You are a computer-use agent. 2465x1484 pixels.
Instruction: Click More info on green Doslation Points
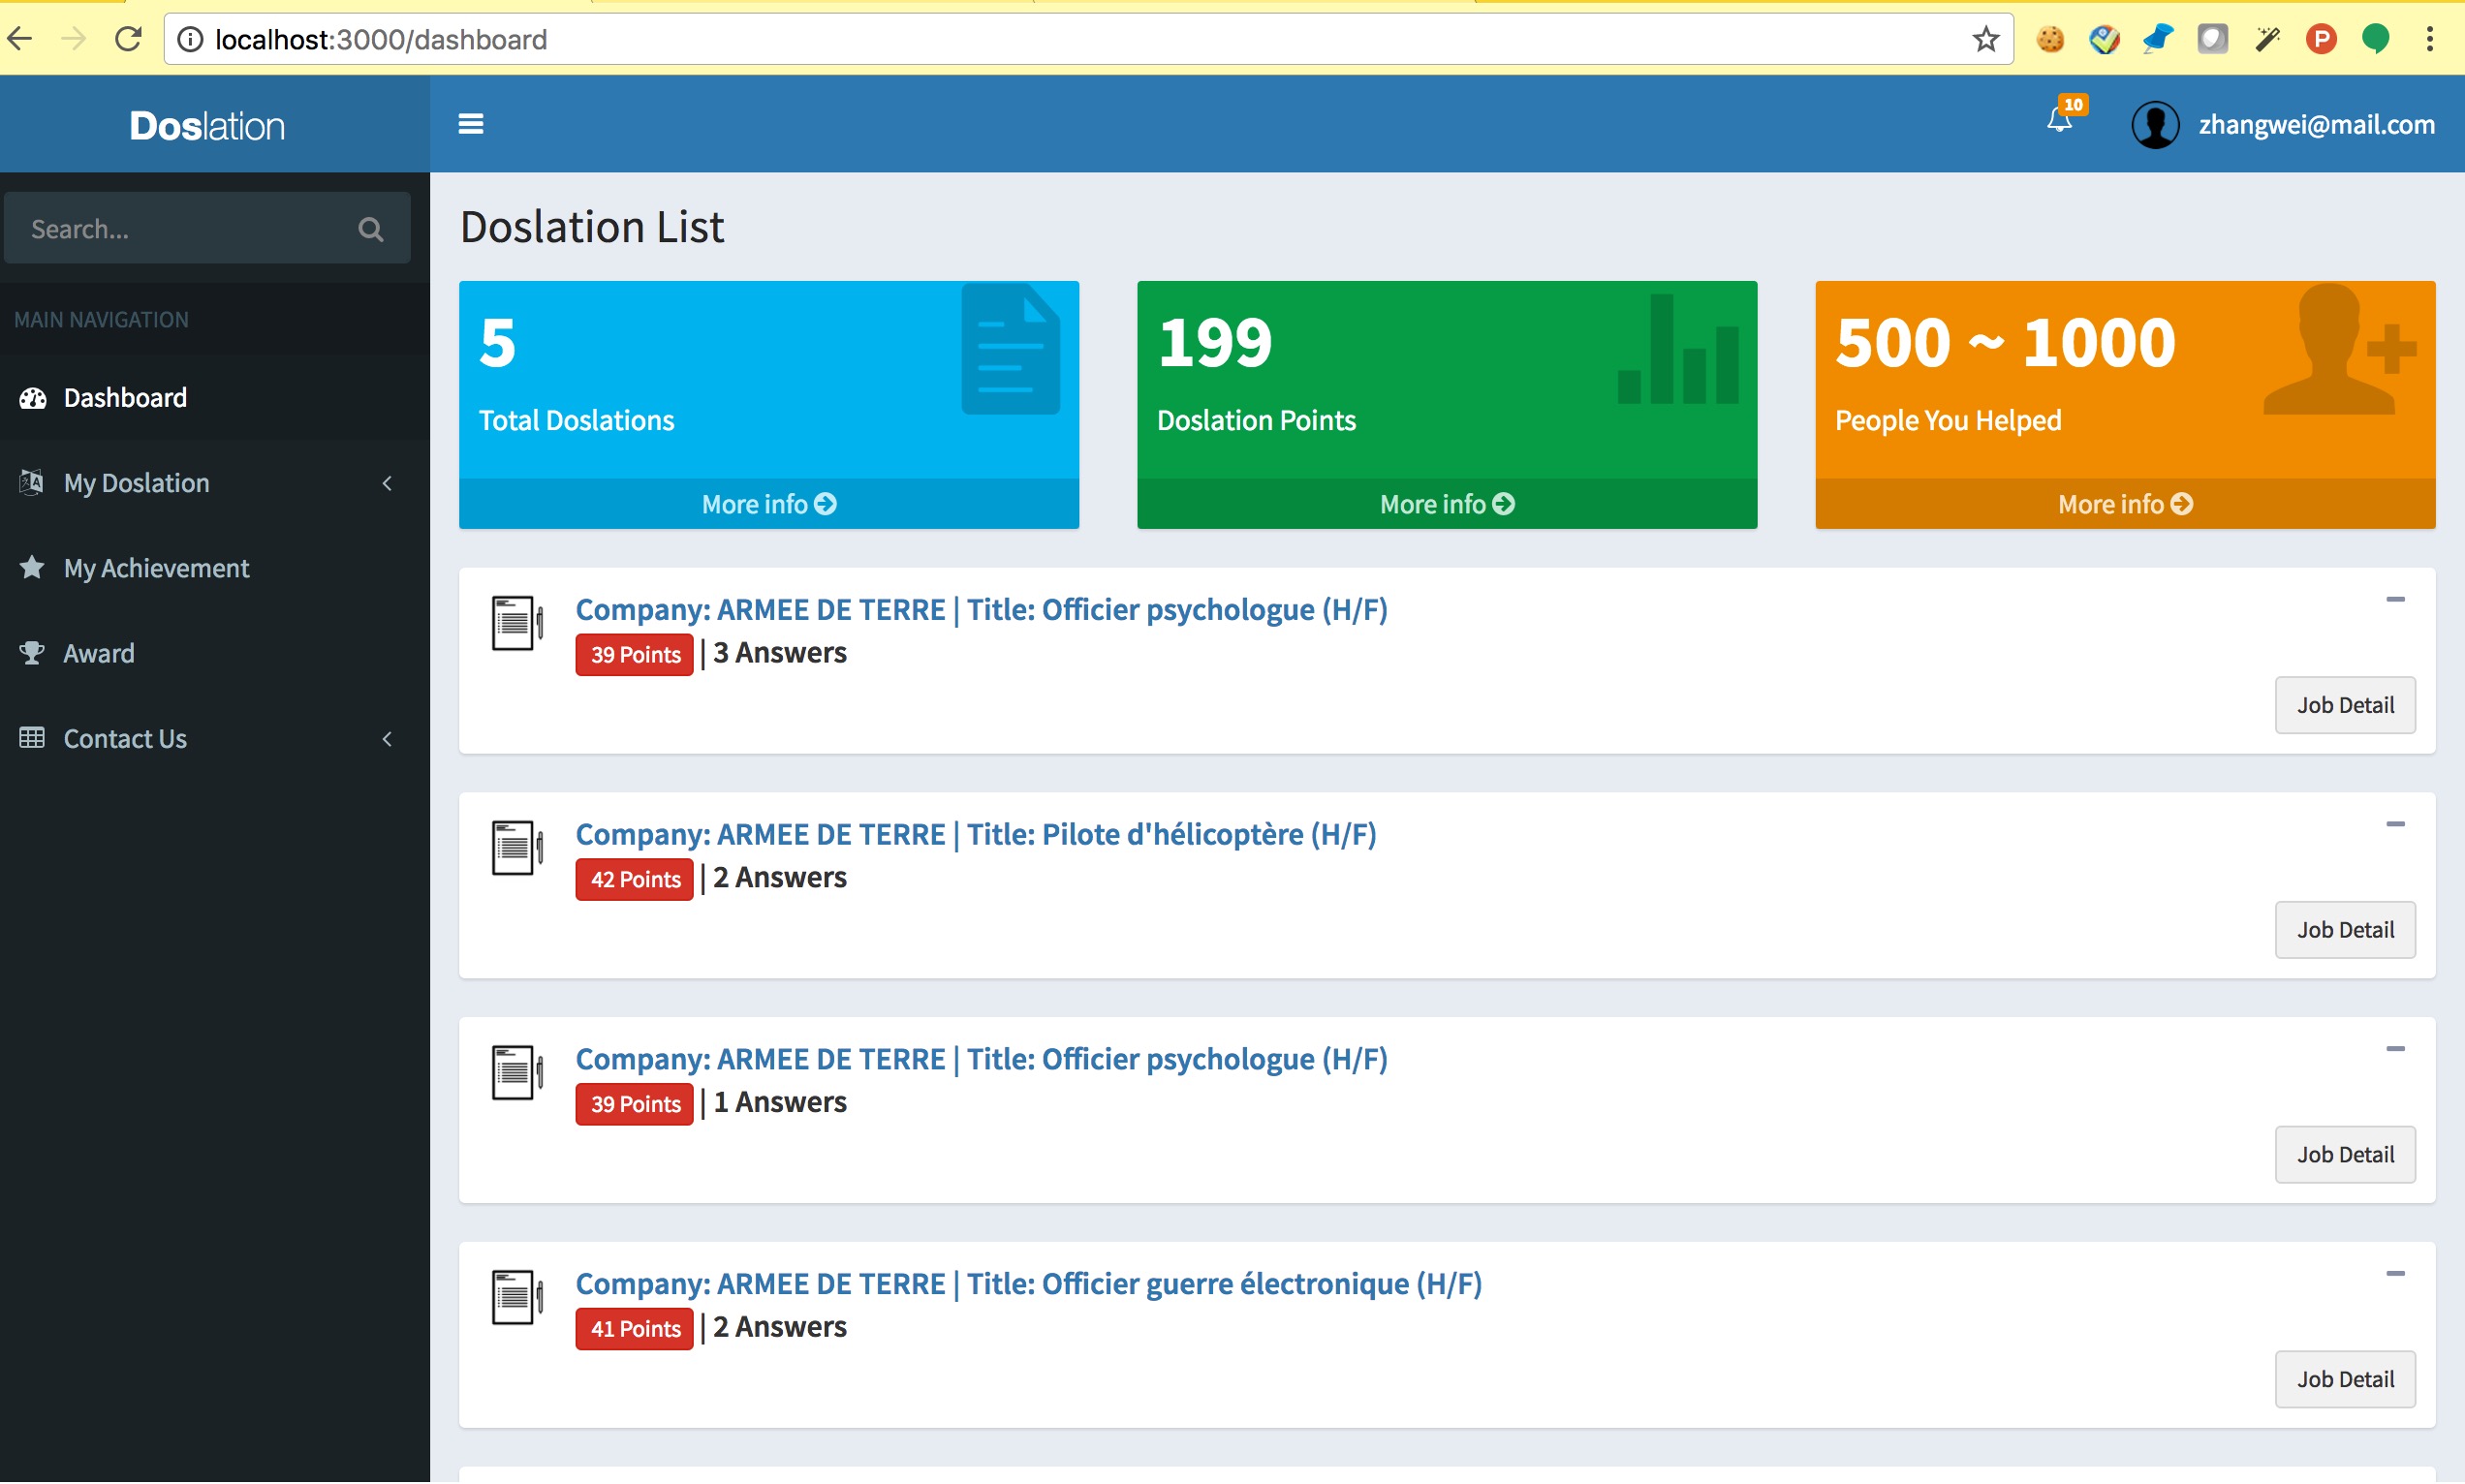[x=1446, y=504]
